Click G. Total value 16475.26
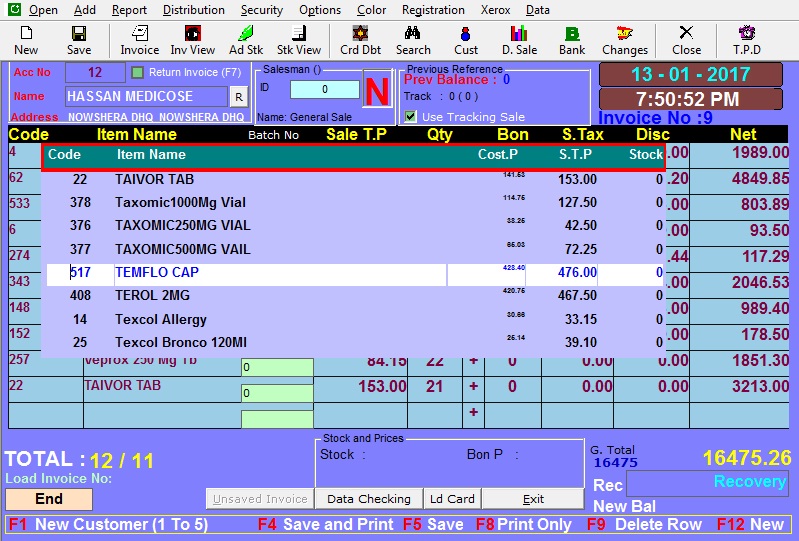The width and height of the screenshot is (799, 541). tap(747, 458)
